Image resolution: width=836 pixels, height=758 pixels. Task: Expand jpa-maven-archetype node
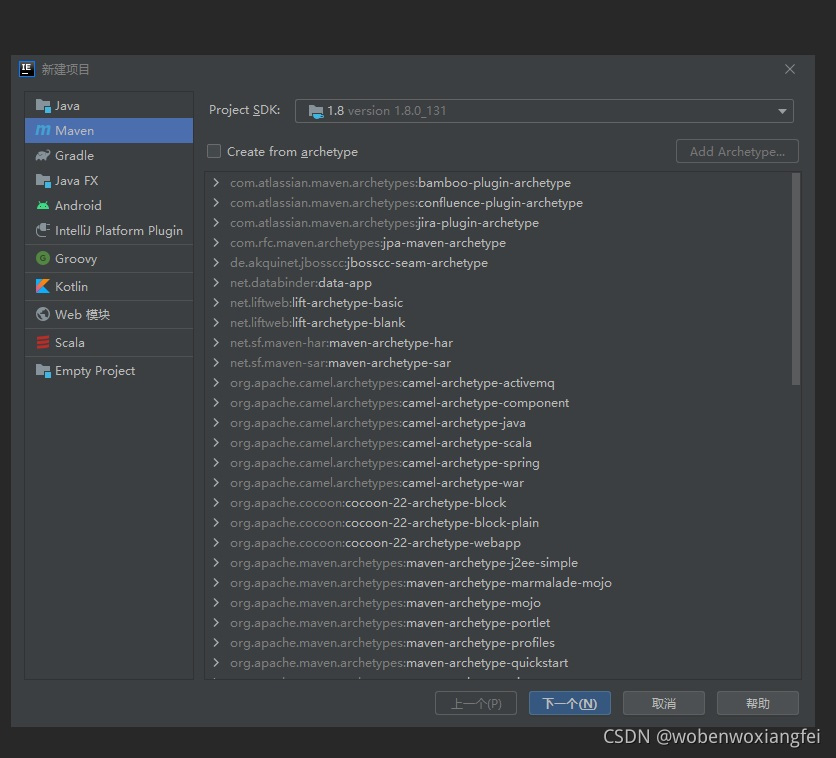(x=216, y=243)
